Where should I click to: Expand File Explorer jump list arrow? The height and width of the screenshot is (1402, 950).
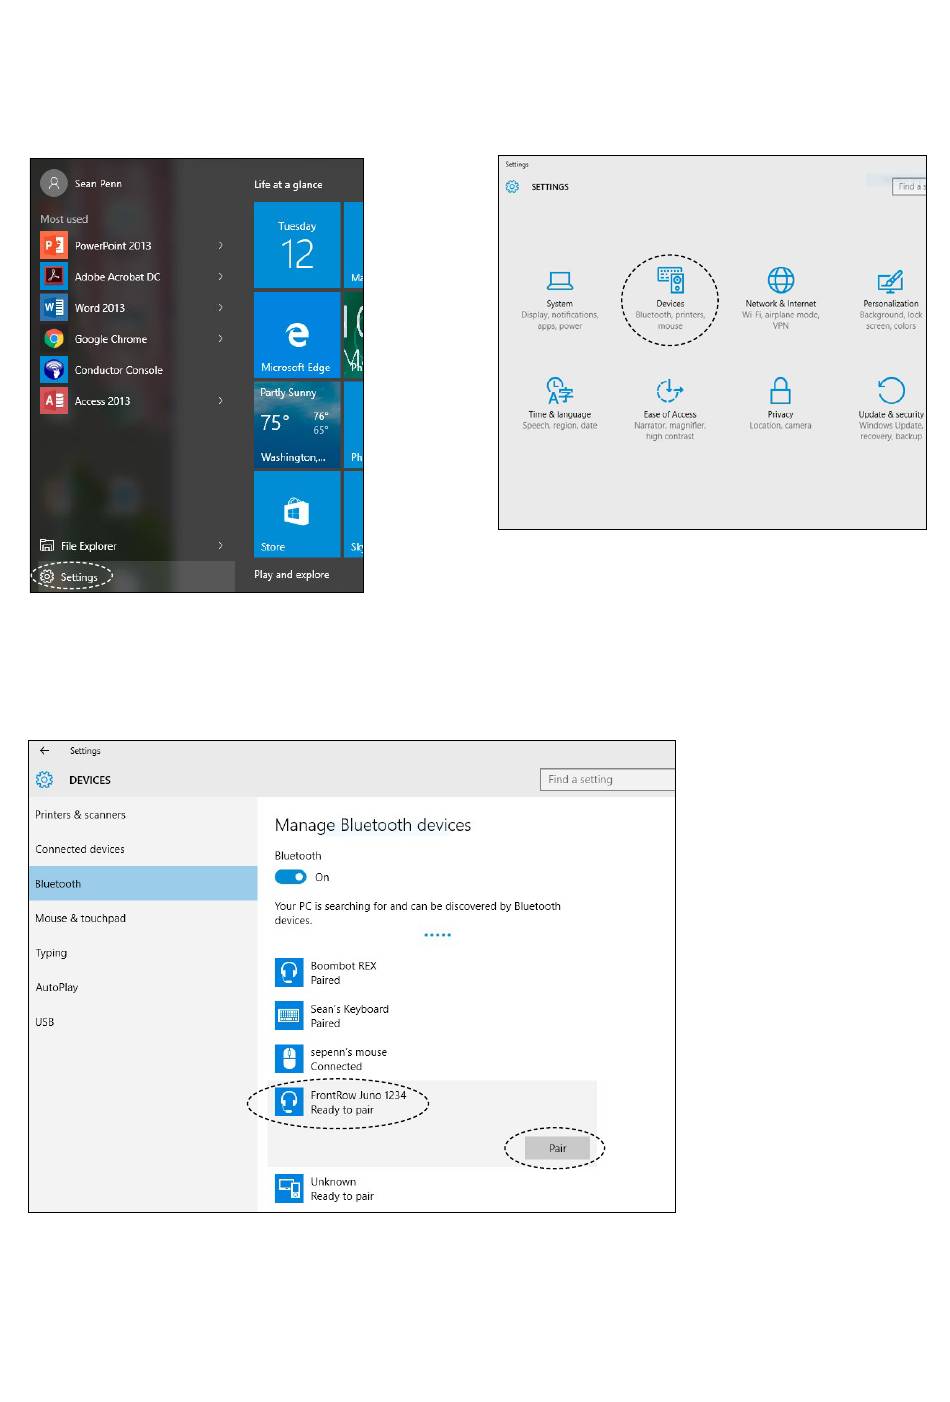[x=220, y=545]
